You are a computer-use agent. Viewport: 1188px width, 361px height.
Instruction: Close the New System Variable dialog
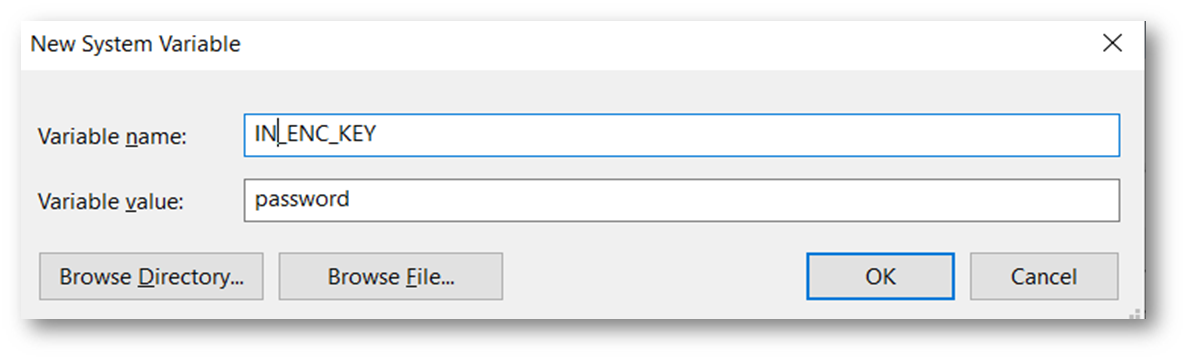pos(1111,43)
